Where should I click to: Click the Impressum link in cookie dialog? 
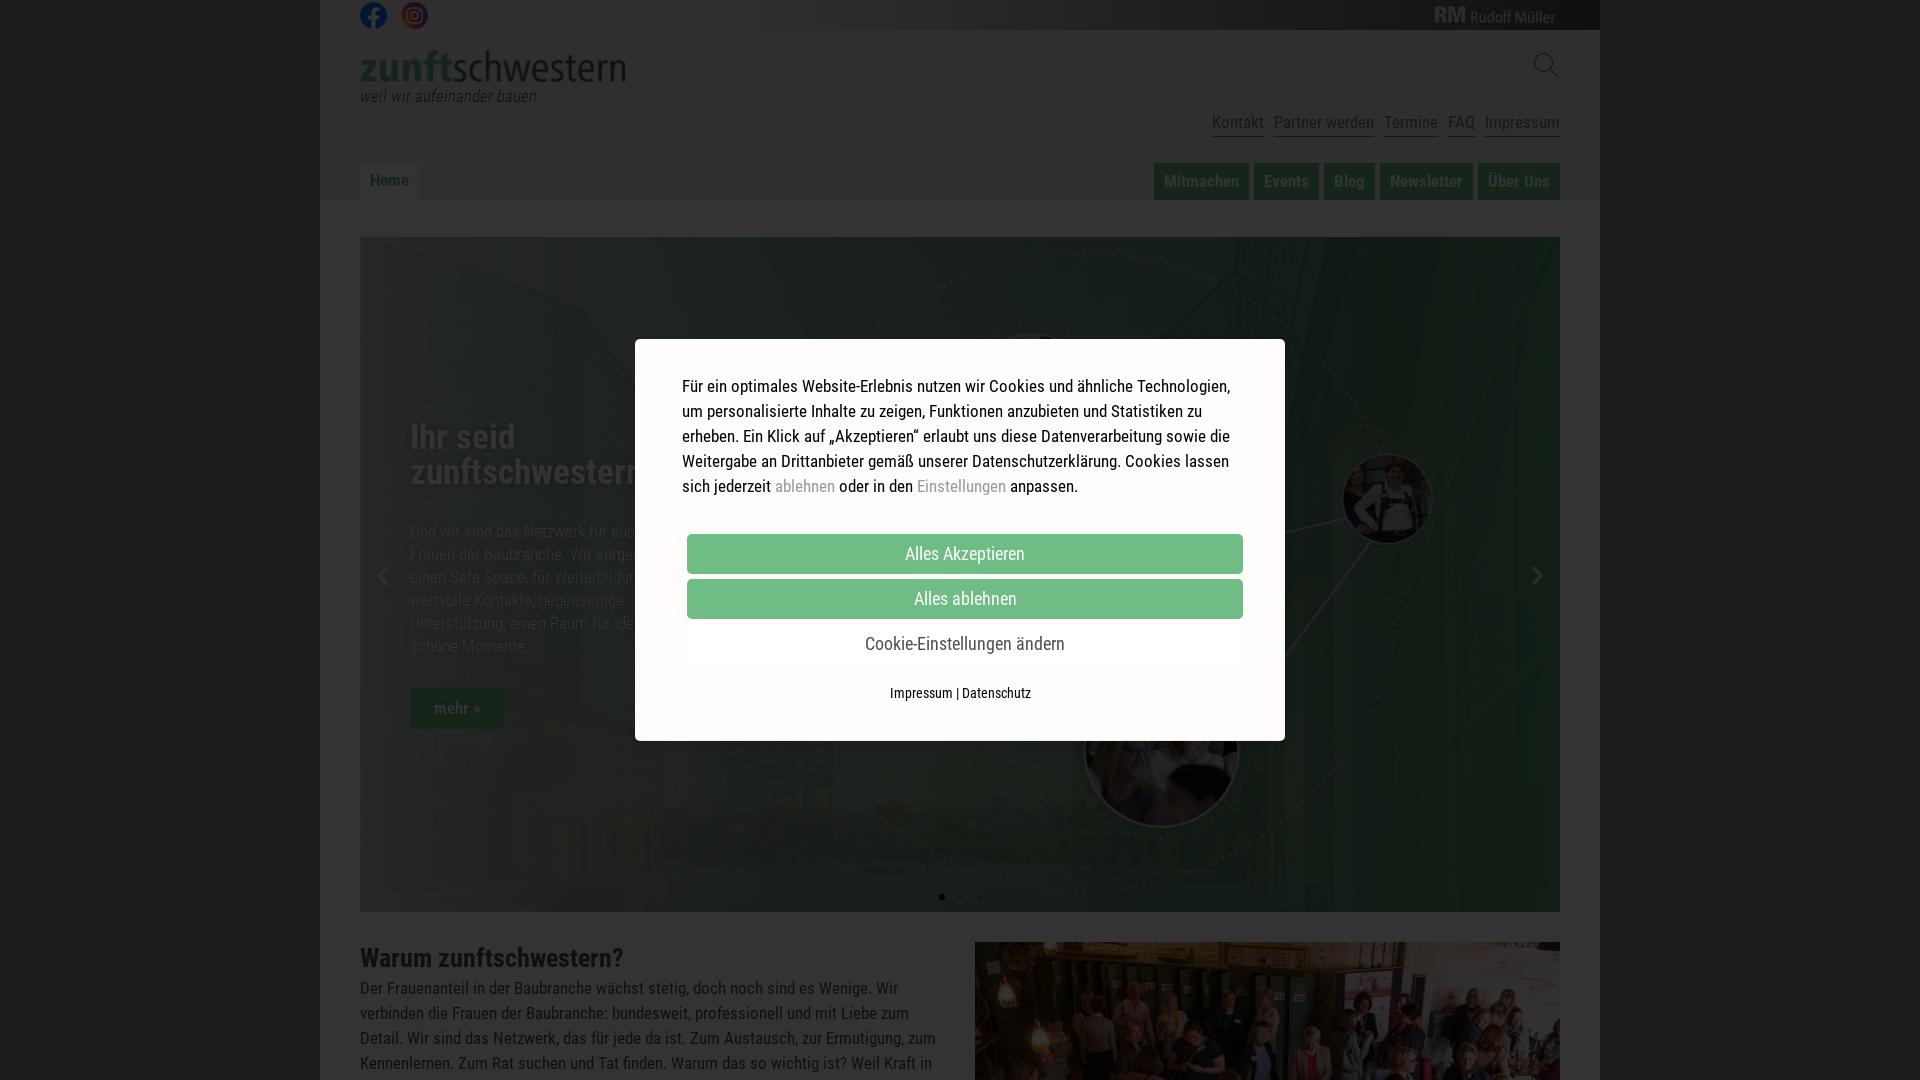(920, 692)
